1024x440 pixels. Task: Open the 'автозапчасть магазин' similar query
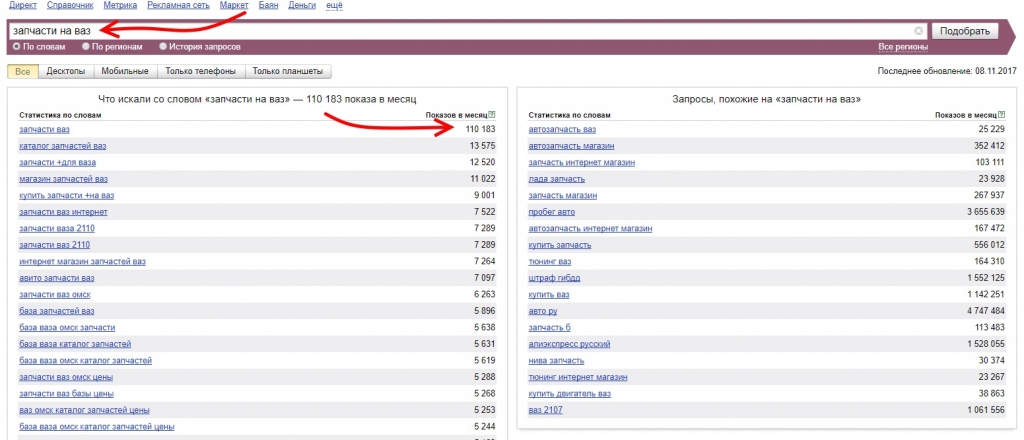[x=571, y=146]
